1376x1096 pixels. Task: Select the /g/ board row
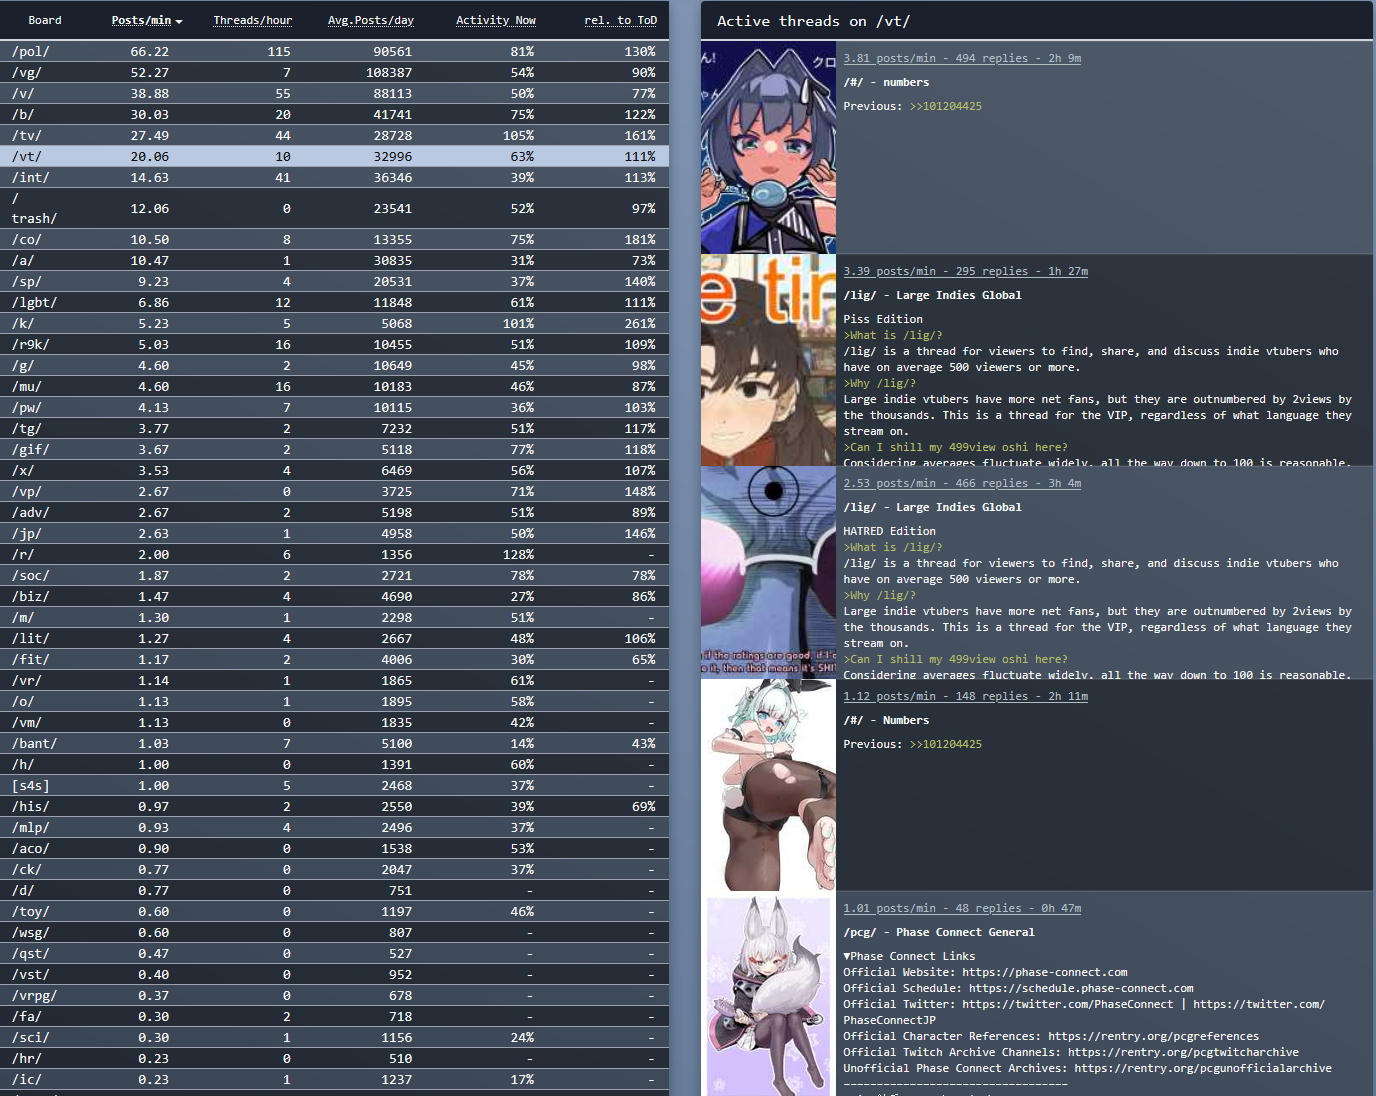coord(334,365)
